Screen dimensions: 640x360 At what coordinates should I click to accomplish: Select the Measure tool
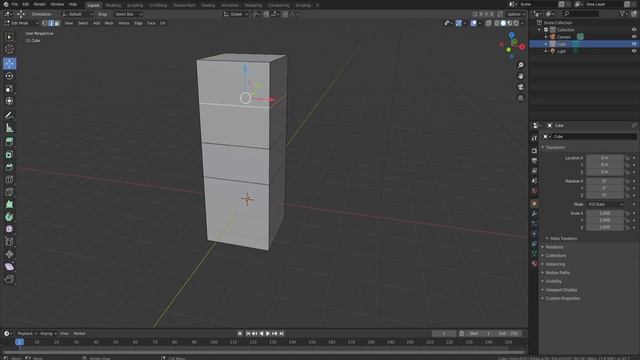click(x=9, y=128)
